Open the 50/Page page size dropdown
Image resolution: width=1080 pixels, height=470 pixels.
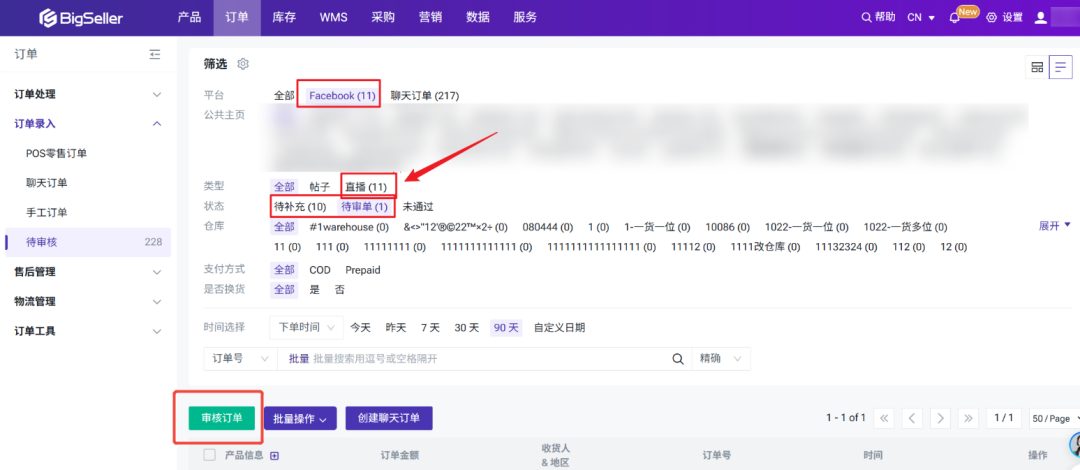[x=1051, y=418]
